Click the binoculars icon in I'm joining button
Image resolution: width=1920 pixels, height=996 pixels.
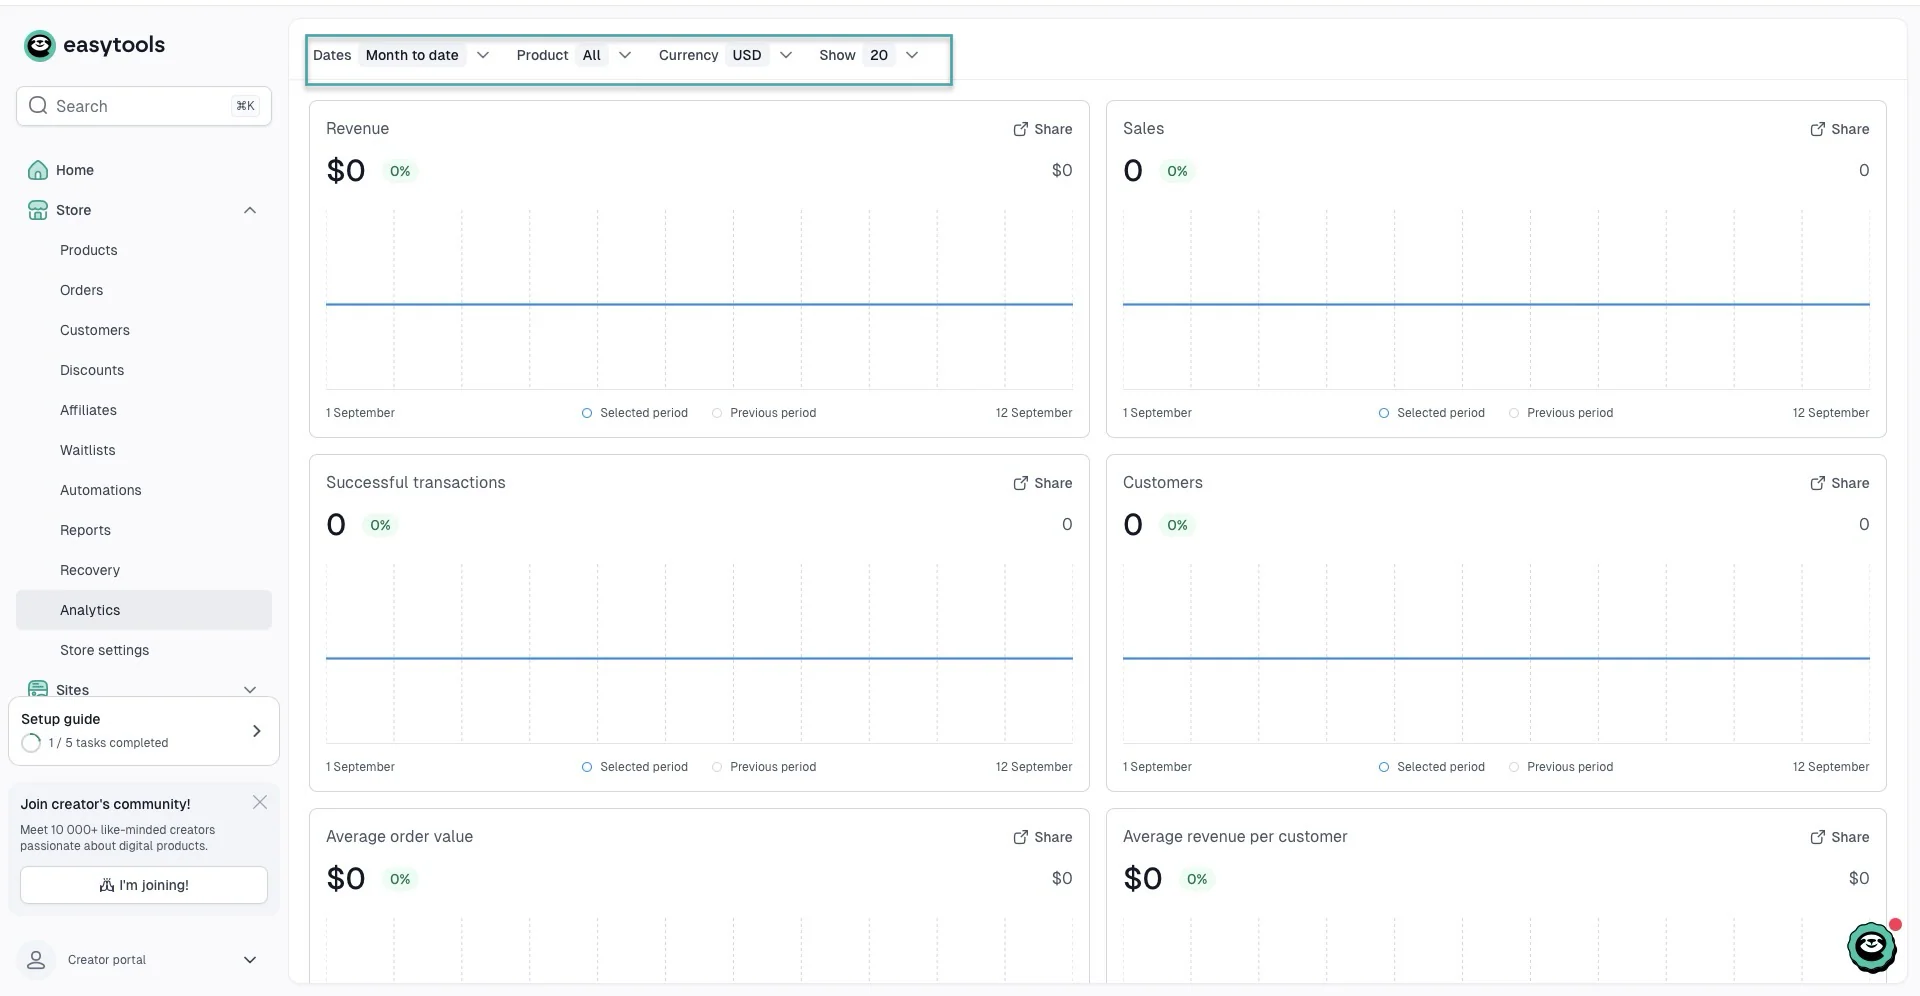coord(106,885)
